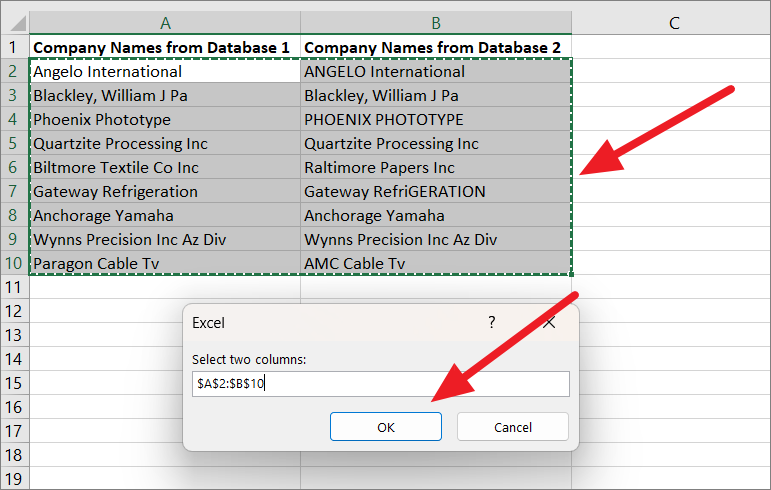Select column A header

(165, 23)
